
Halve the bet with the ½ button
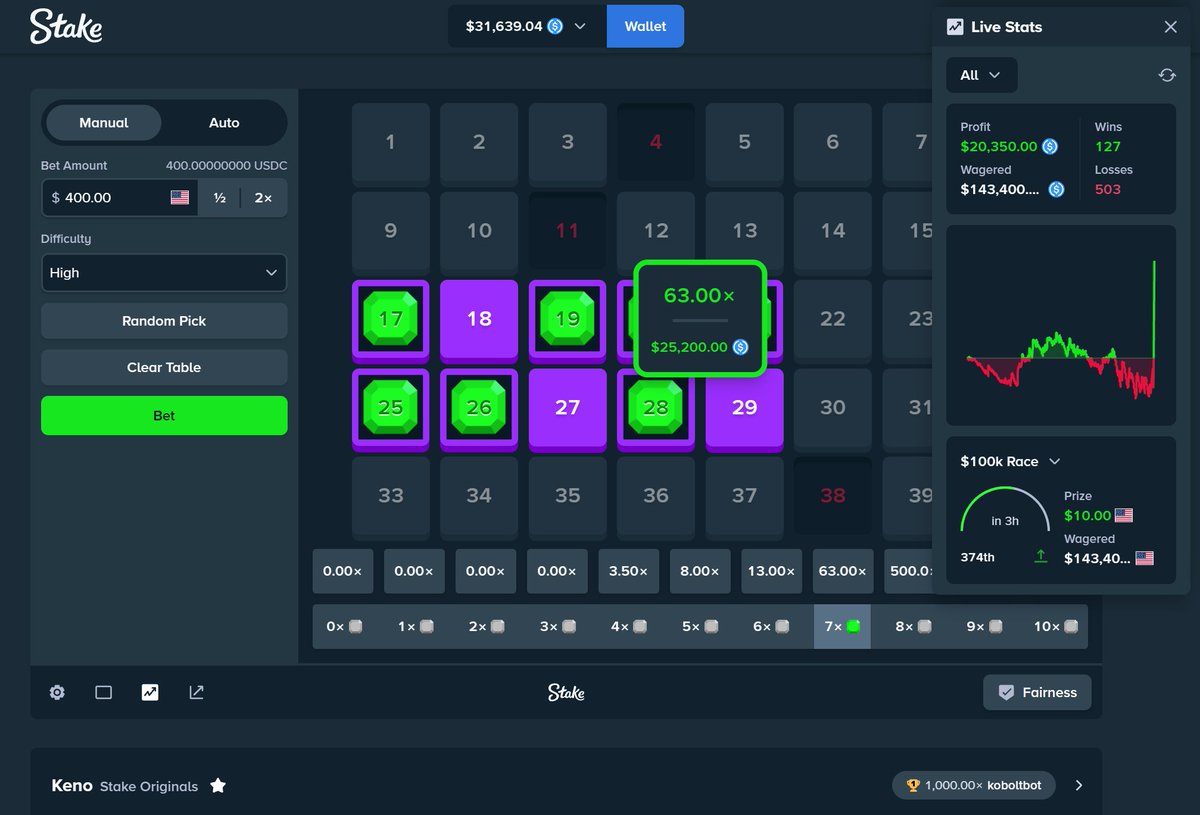point(219,198)
